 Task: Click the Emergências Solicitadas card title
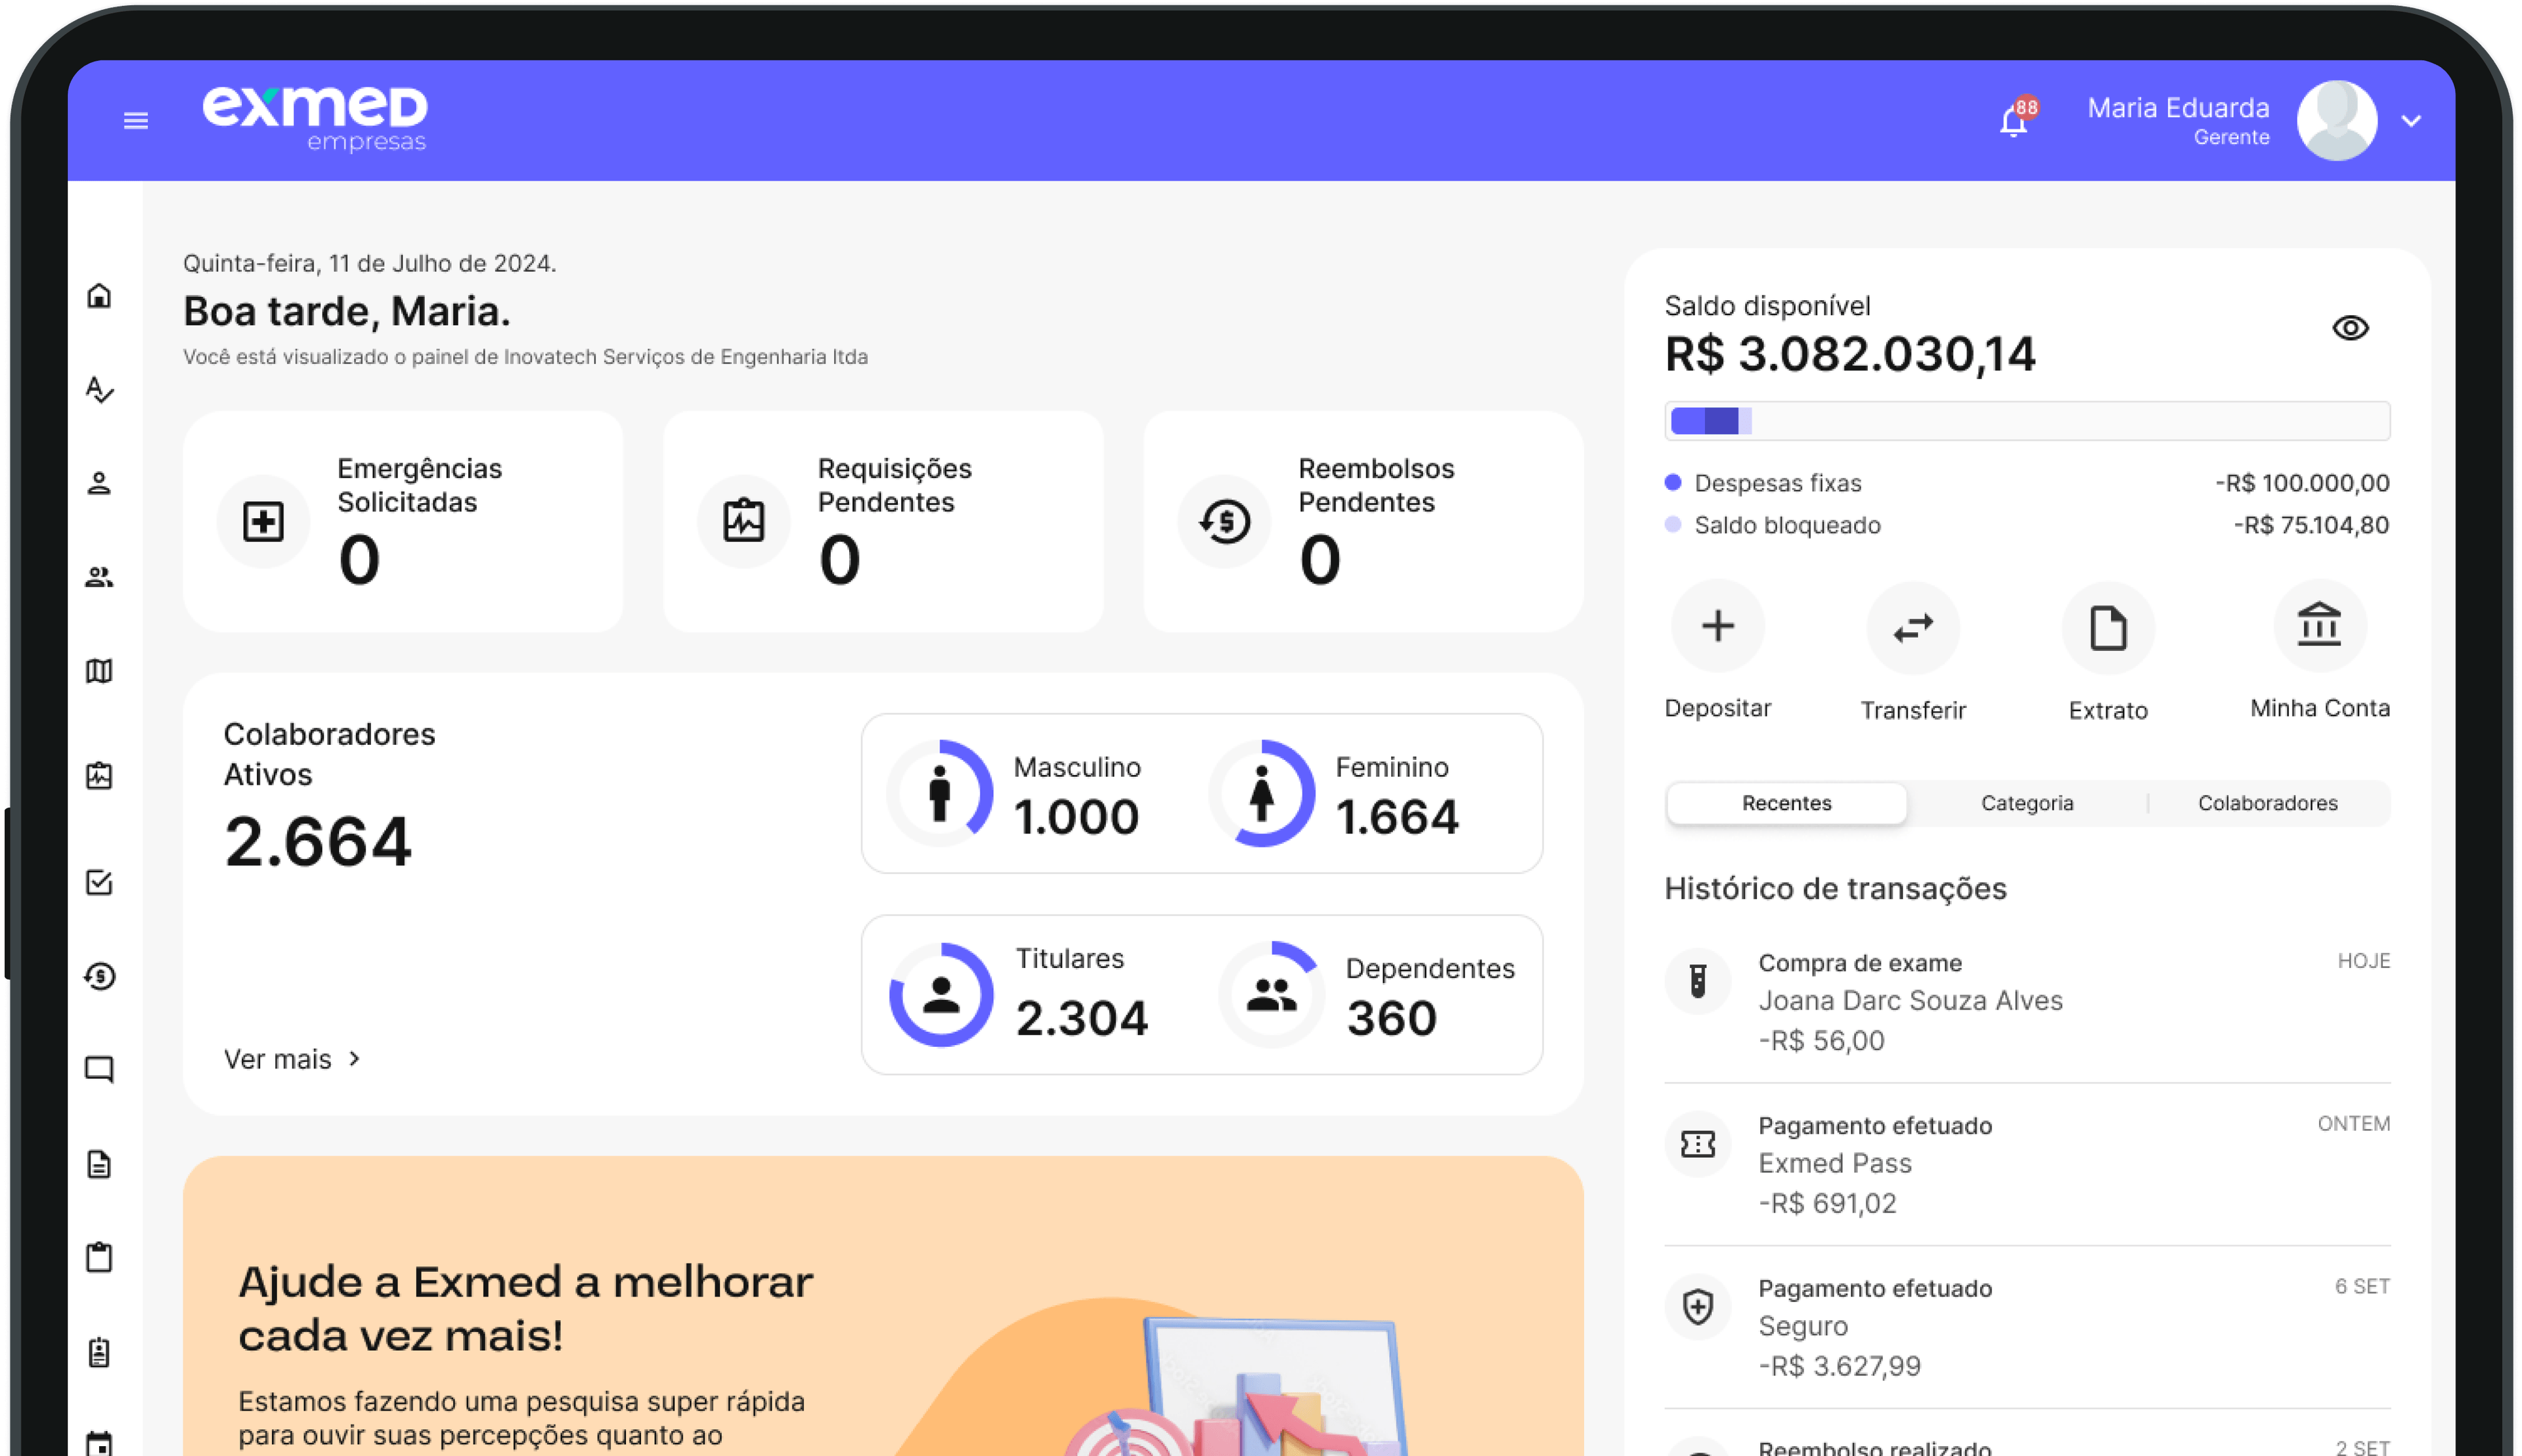pyautogui.click(x=419, y=485)
